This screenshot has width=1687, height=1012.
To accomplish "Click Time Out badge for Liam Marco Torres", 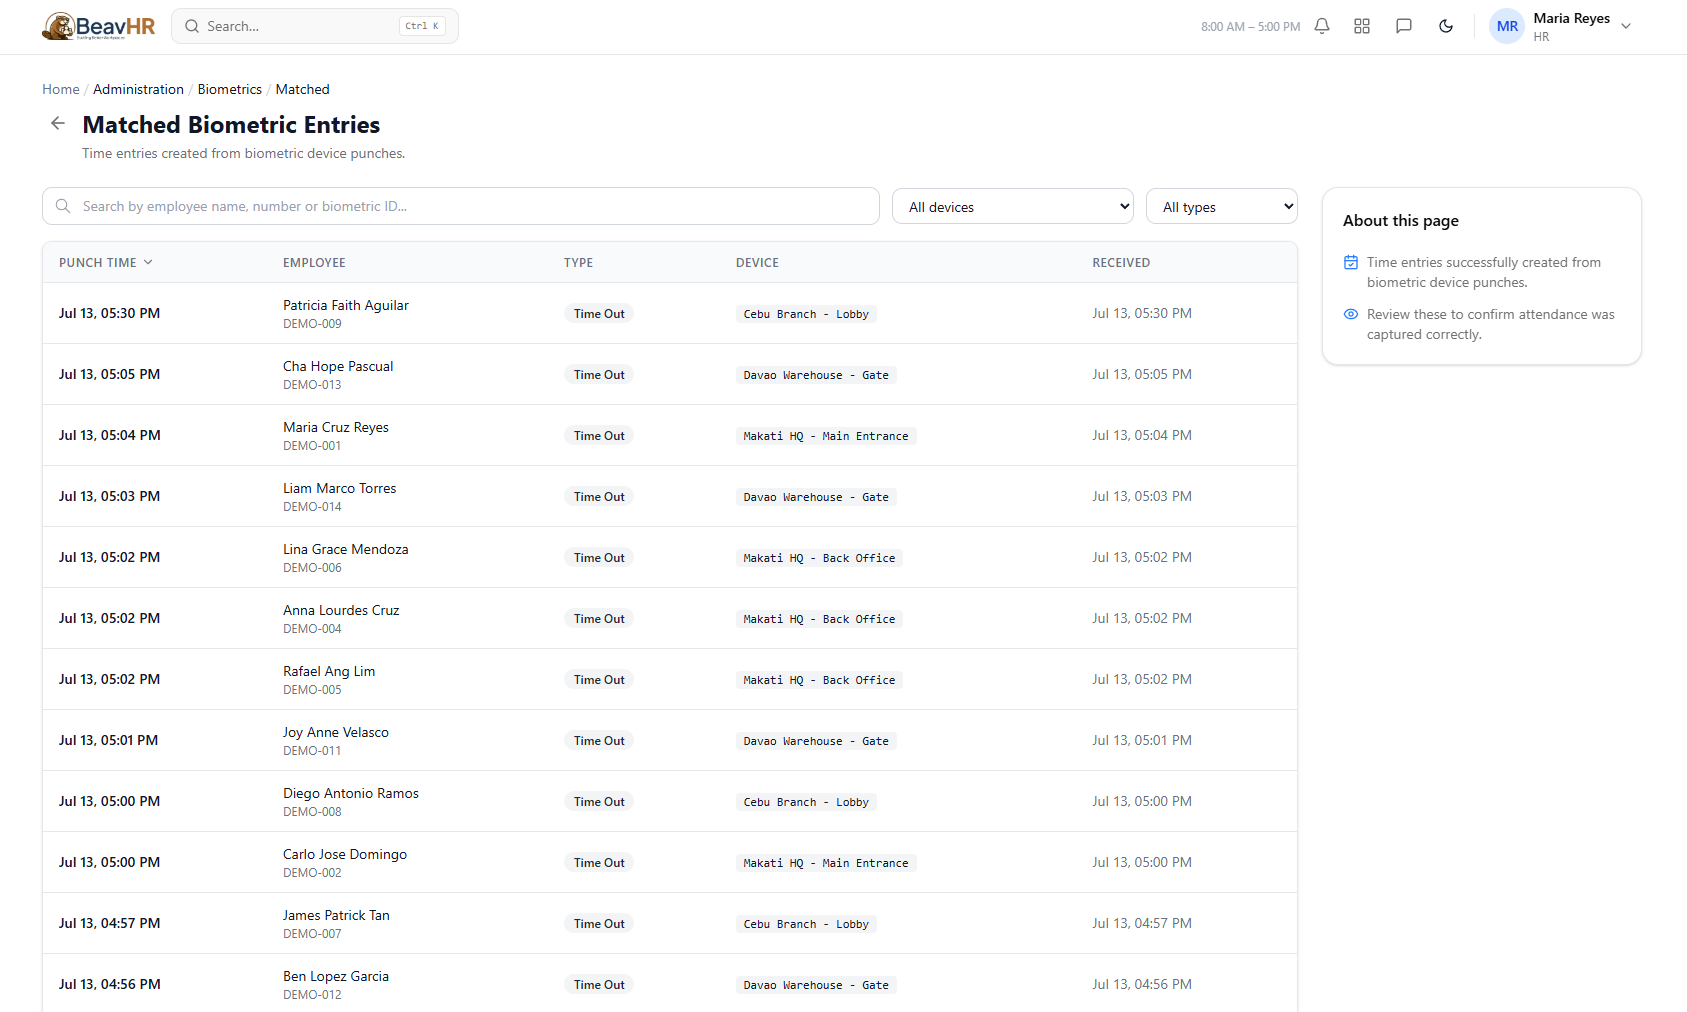I will 599,497.
